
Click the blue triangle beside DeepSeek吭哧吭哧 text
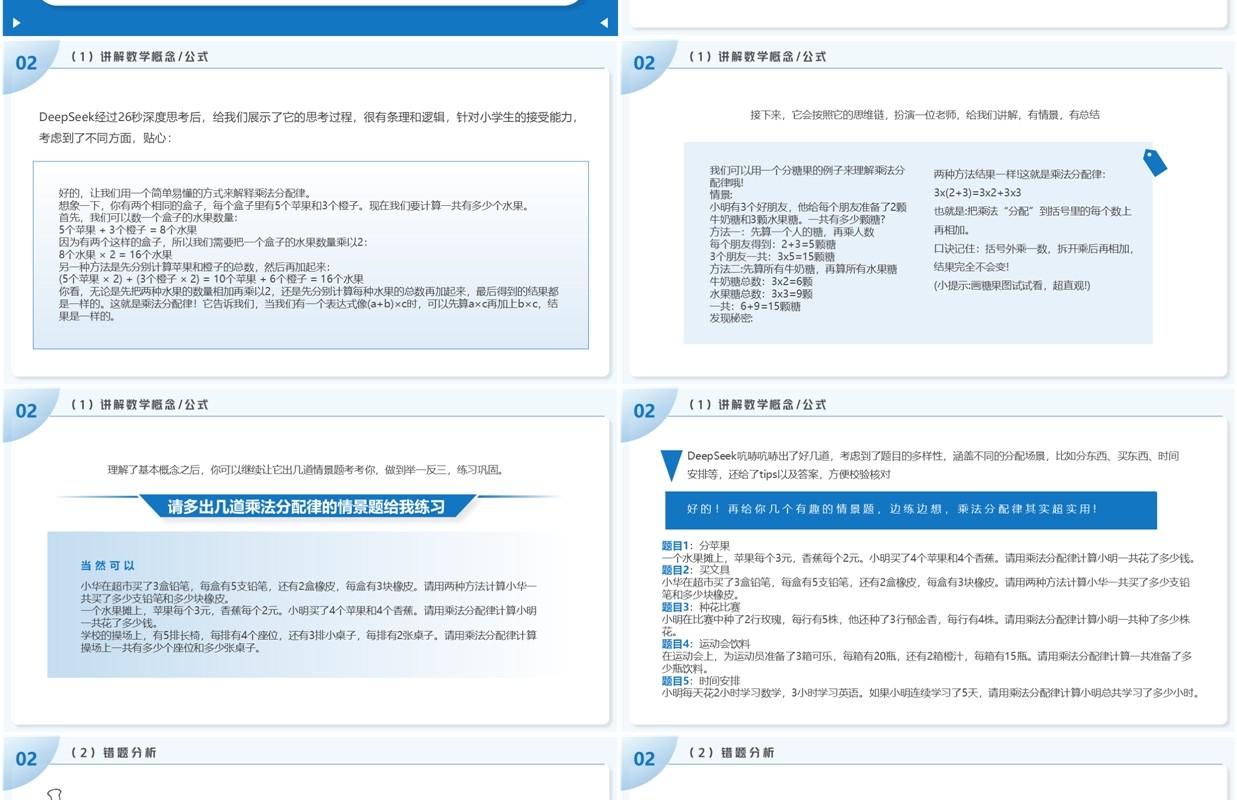point(672,467)
